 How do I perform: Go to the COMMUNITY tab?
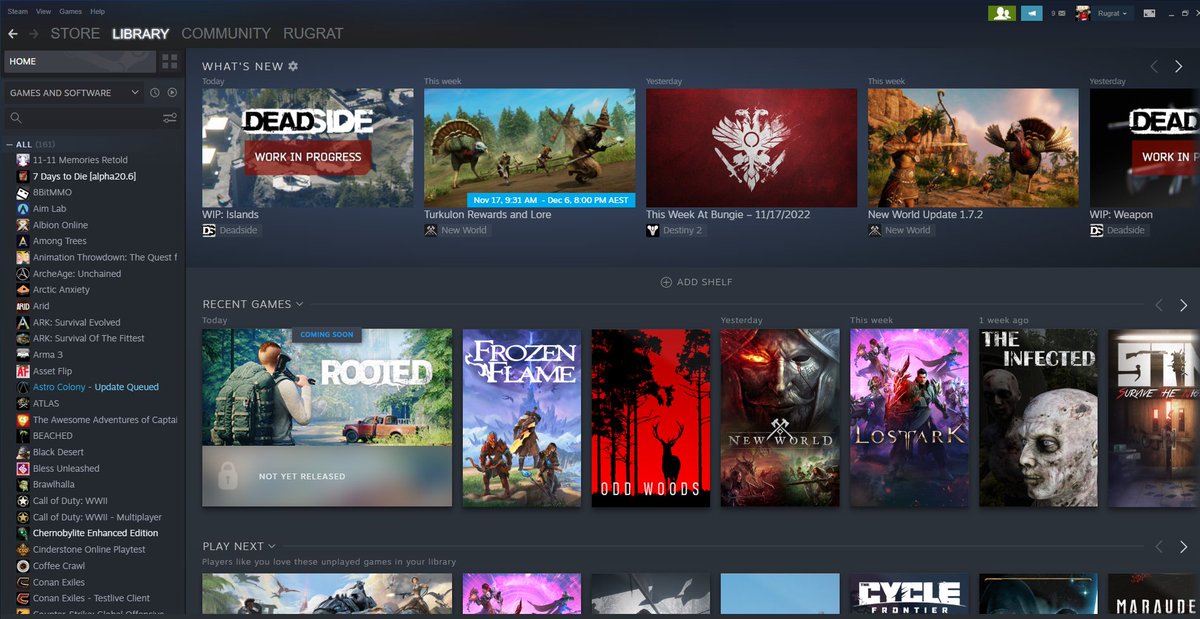click(x=226, y=34)
